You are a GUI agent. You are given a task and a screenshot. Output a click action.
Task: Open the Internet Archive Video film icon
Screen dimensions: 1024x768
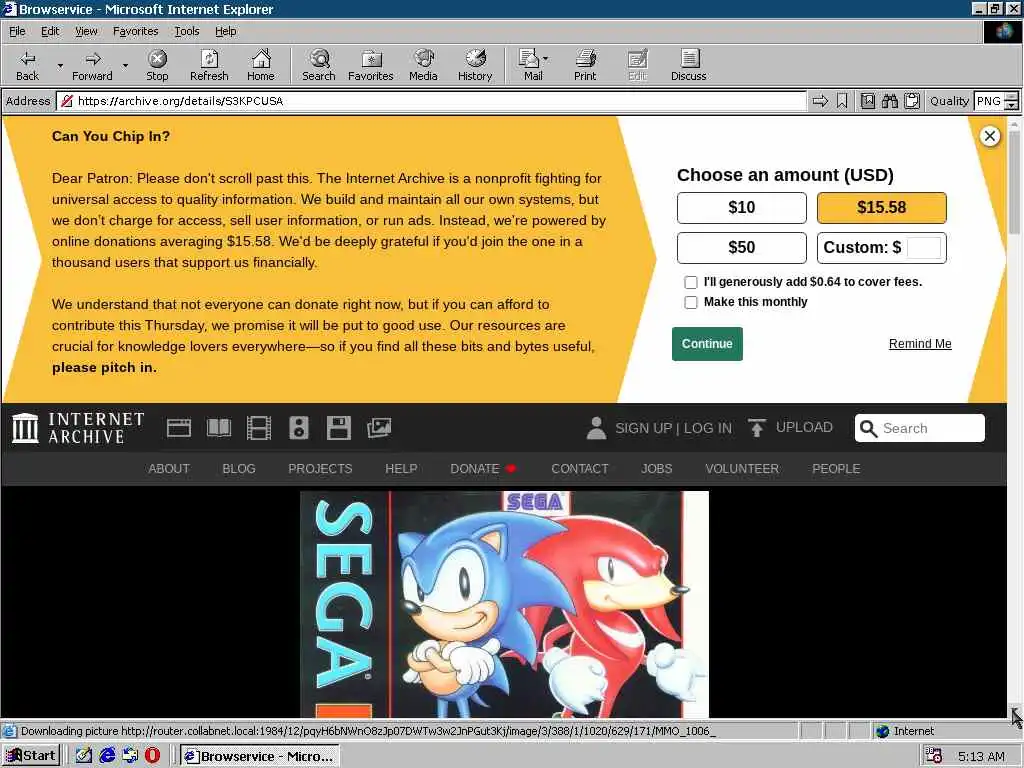tap(259, 428)
